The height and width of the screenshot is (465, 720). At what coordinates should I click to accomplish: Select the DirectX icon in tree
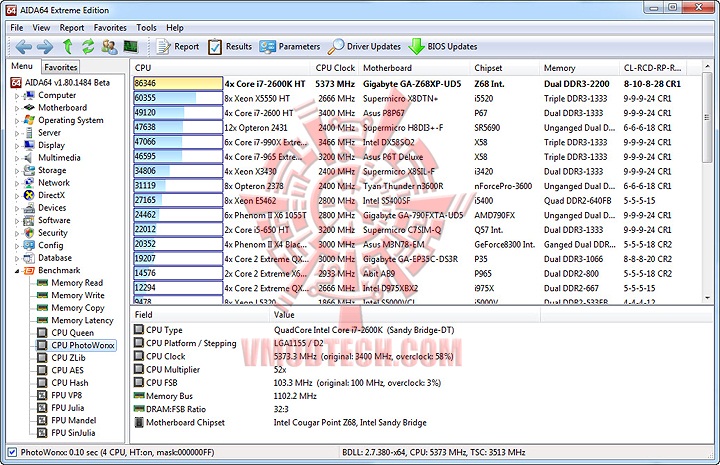29,195
